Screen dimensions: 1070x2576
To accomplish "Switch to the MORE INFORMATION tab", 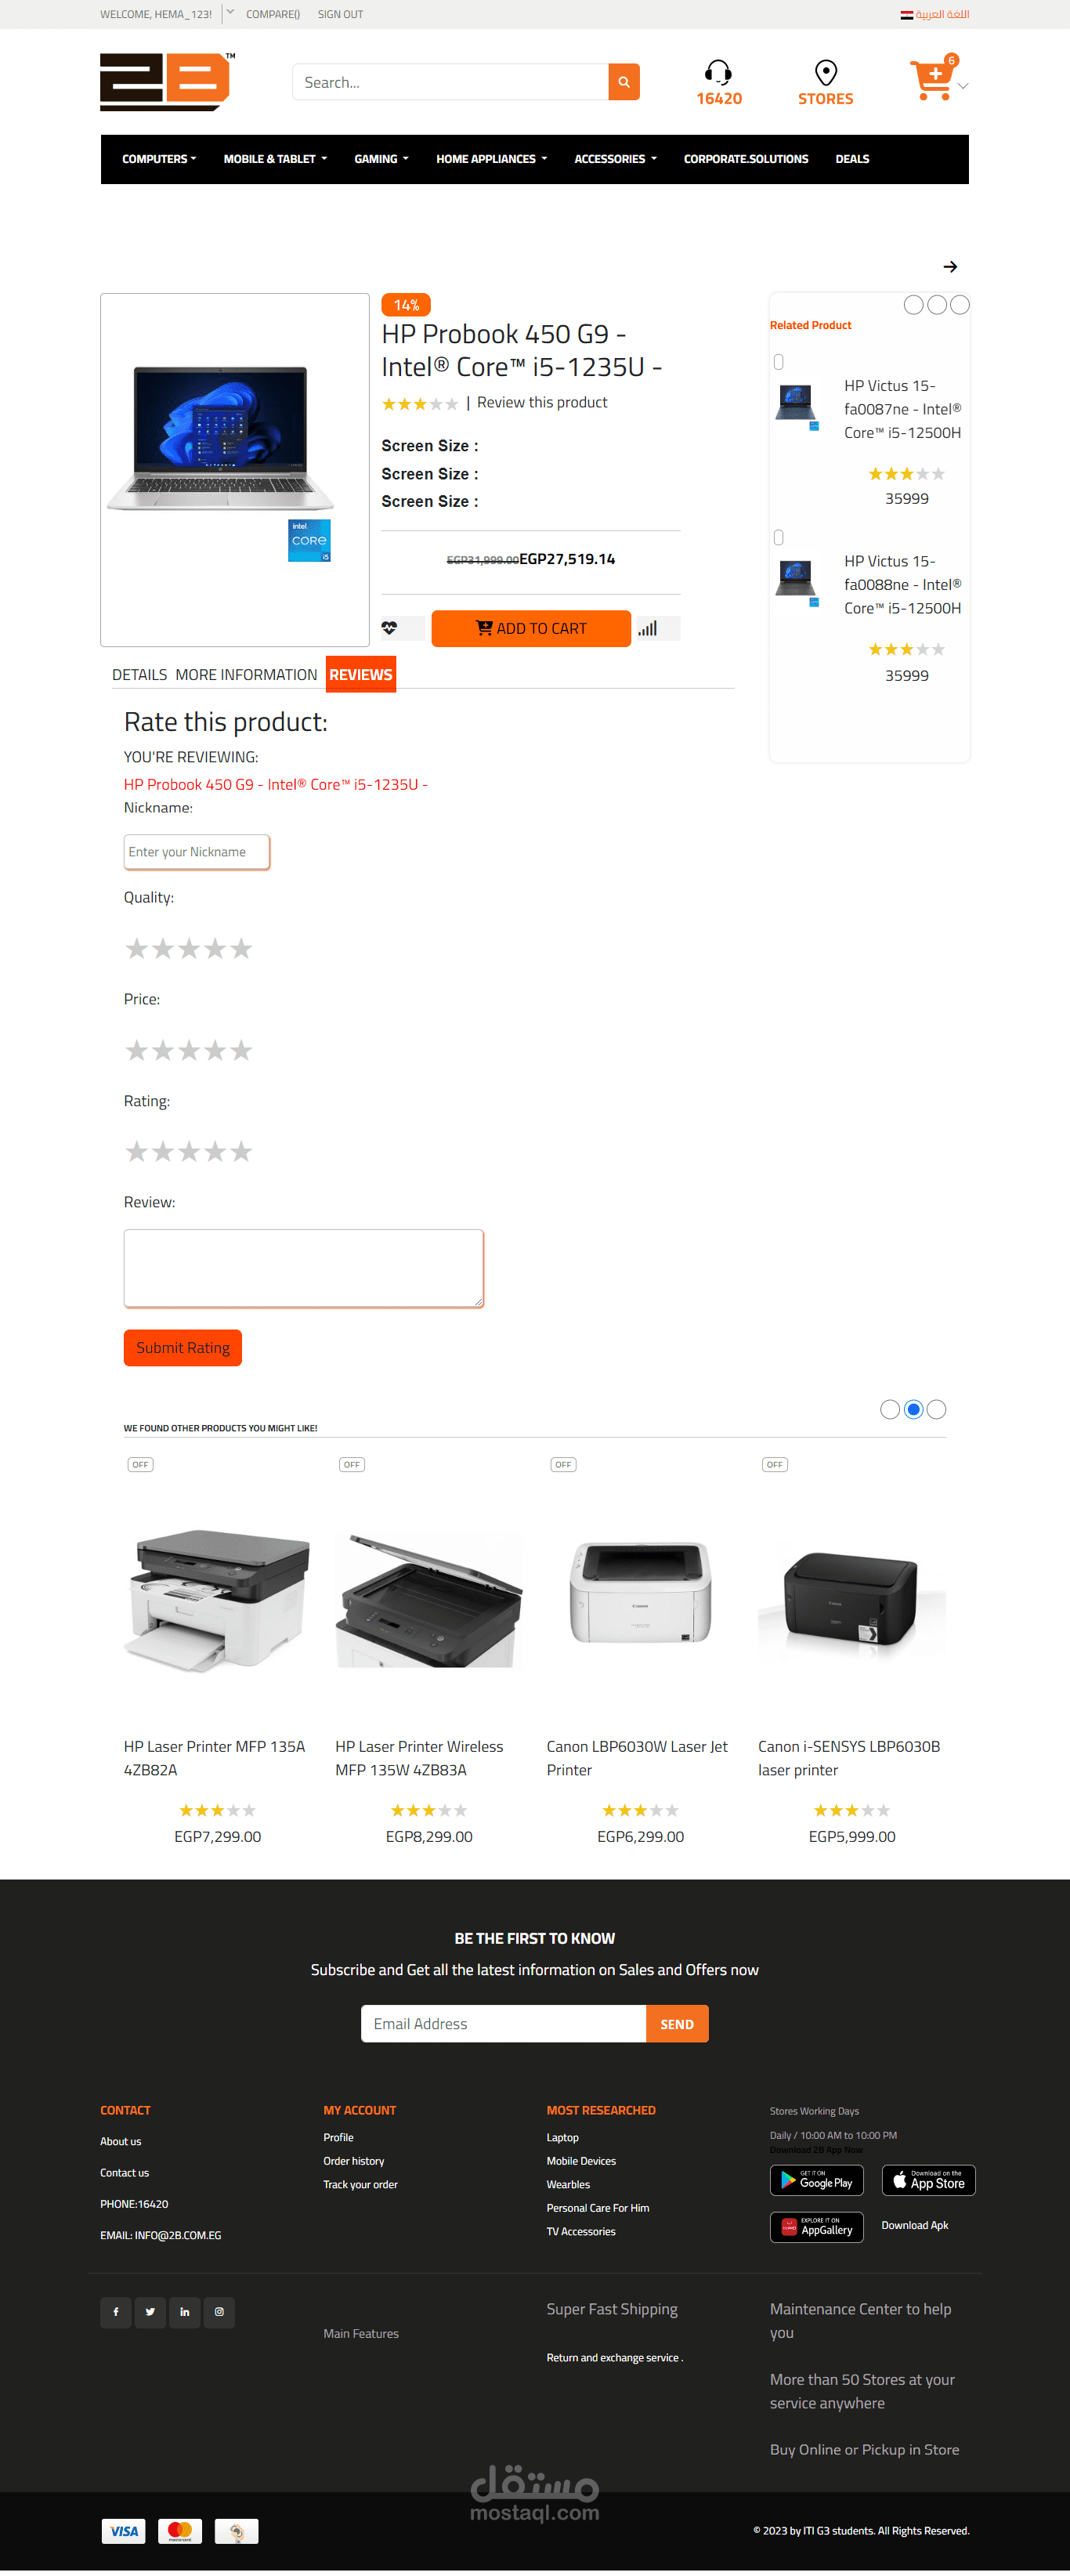I will coord(246,674).
